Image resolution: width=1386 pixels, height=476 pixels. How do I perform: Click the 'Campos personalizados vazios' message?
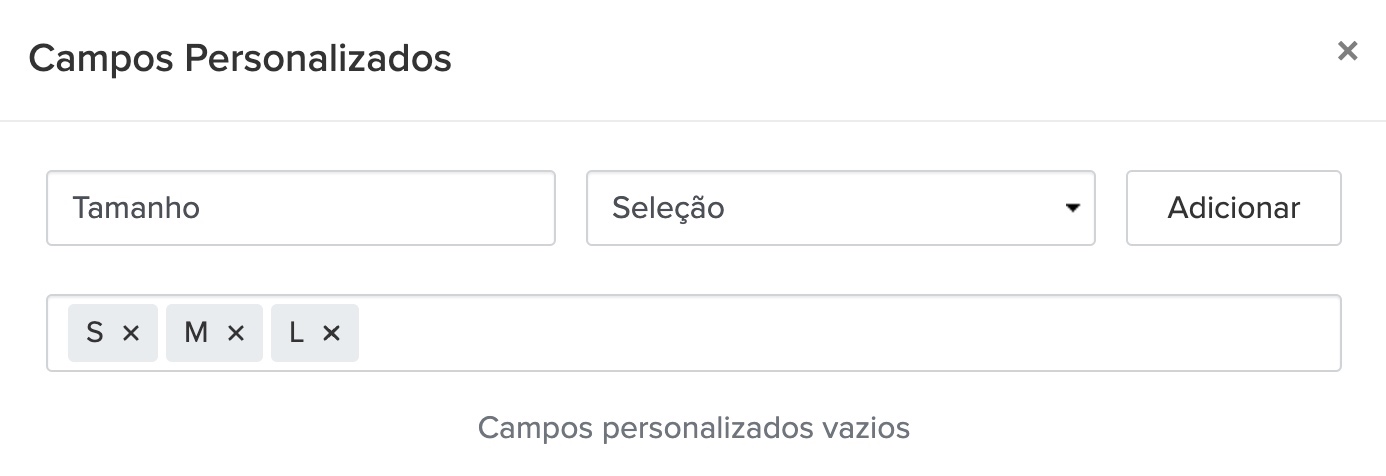coord(693,428)
